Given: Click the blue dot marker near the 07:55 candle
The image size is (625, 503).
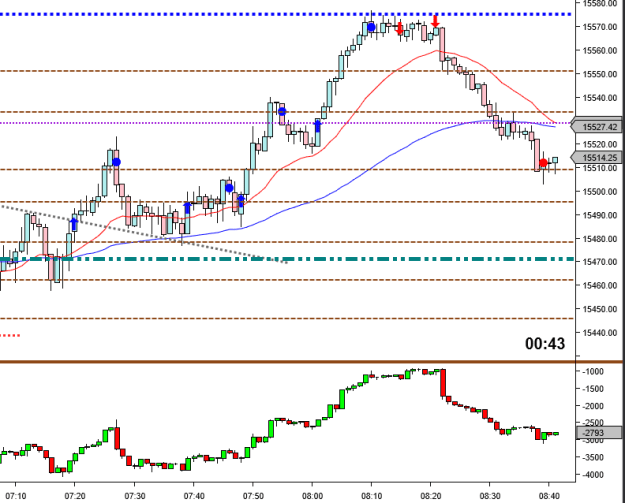Looking at the screenshot, I should point(282,111).
